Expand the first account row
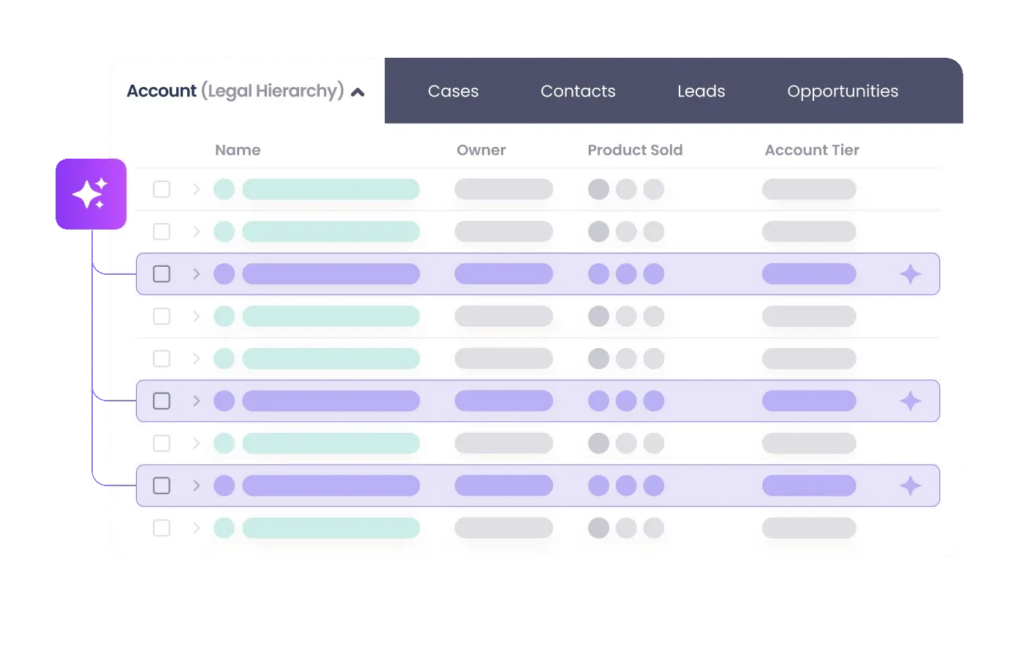The width and height of the screenshot is (1024, 658). [x=196, y=188]
